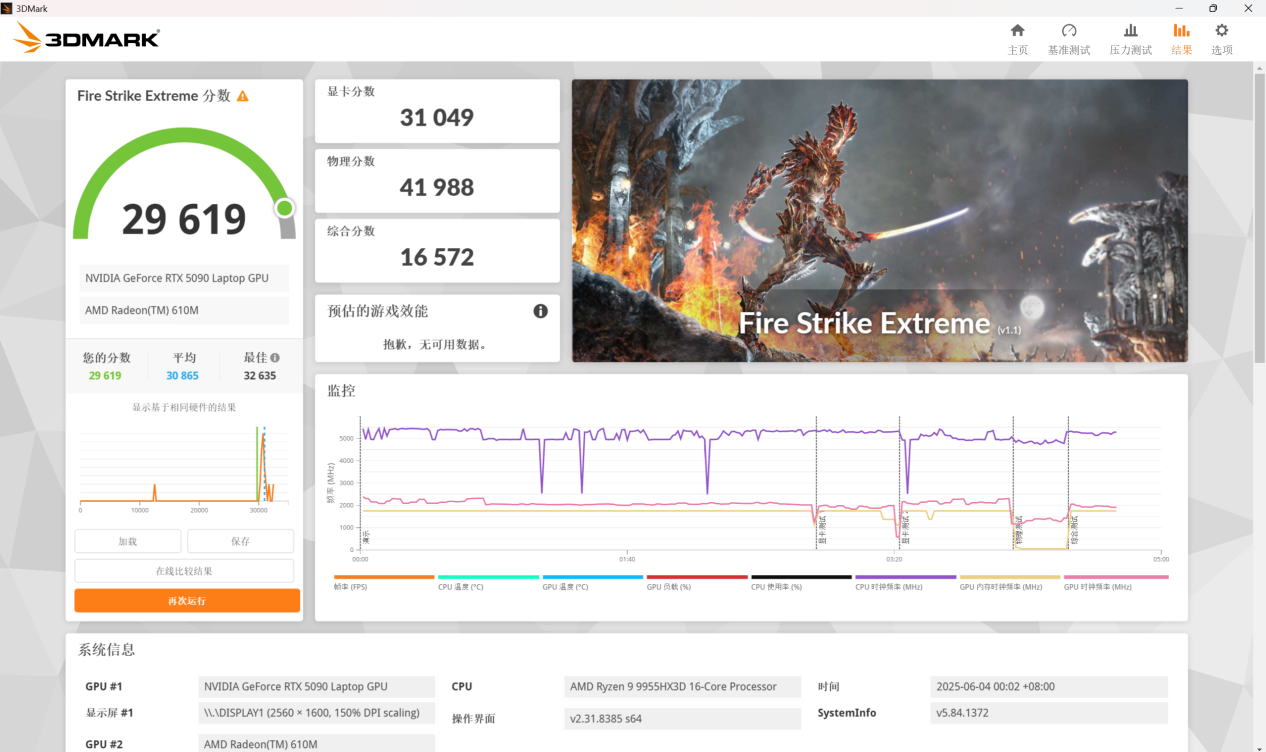Open 基准测试 benchmark tests icon
Viewport: 1266px width, 752px height.
1068,39
